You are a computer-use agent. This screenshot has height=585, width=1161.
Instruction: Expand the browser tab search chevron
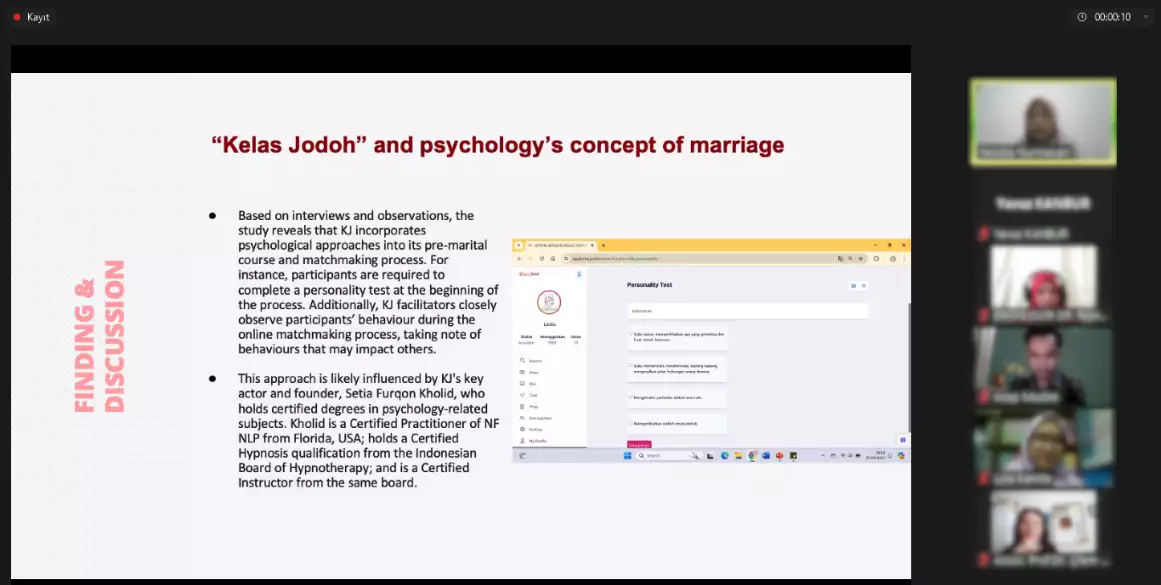(518, 245)
